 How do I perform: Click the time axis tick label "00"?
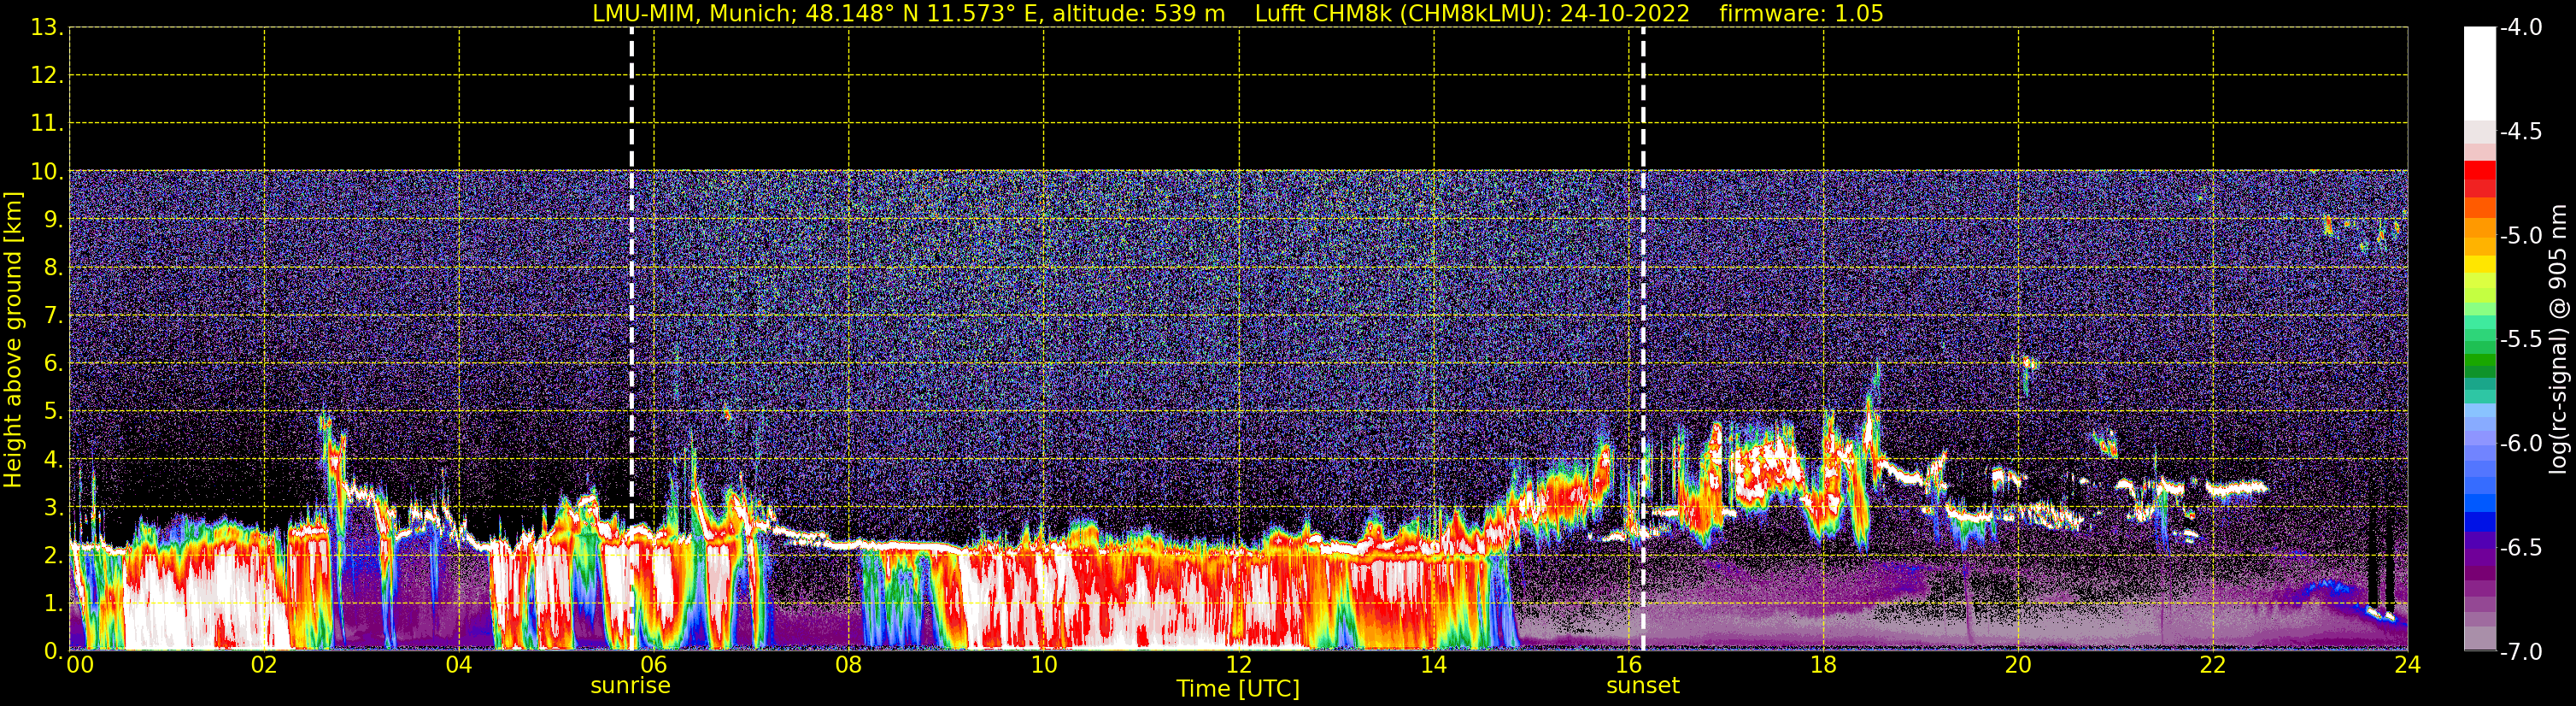80,665
